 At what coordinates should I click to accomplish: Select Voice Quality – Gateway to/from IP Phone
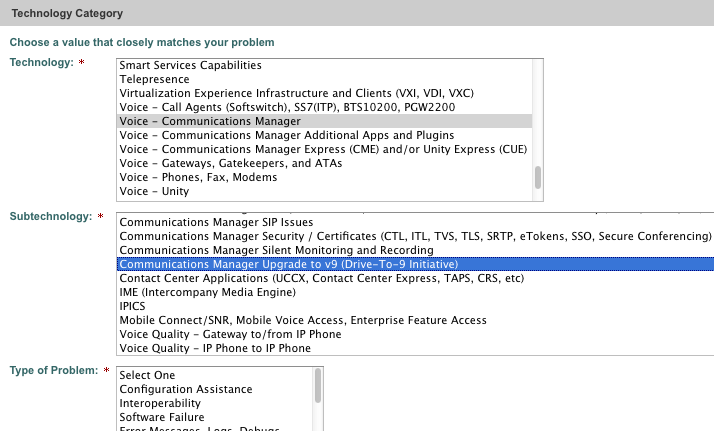click(415, 335)
